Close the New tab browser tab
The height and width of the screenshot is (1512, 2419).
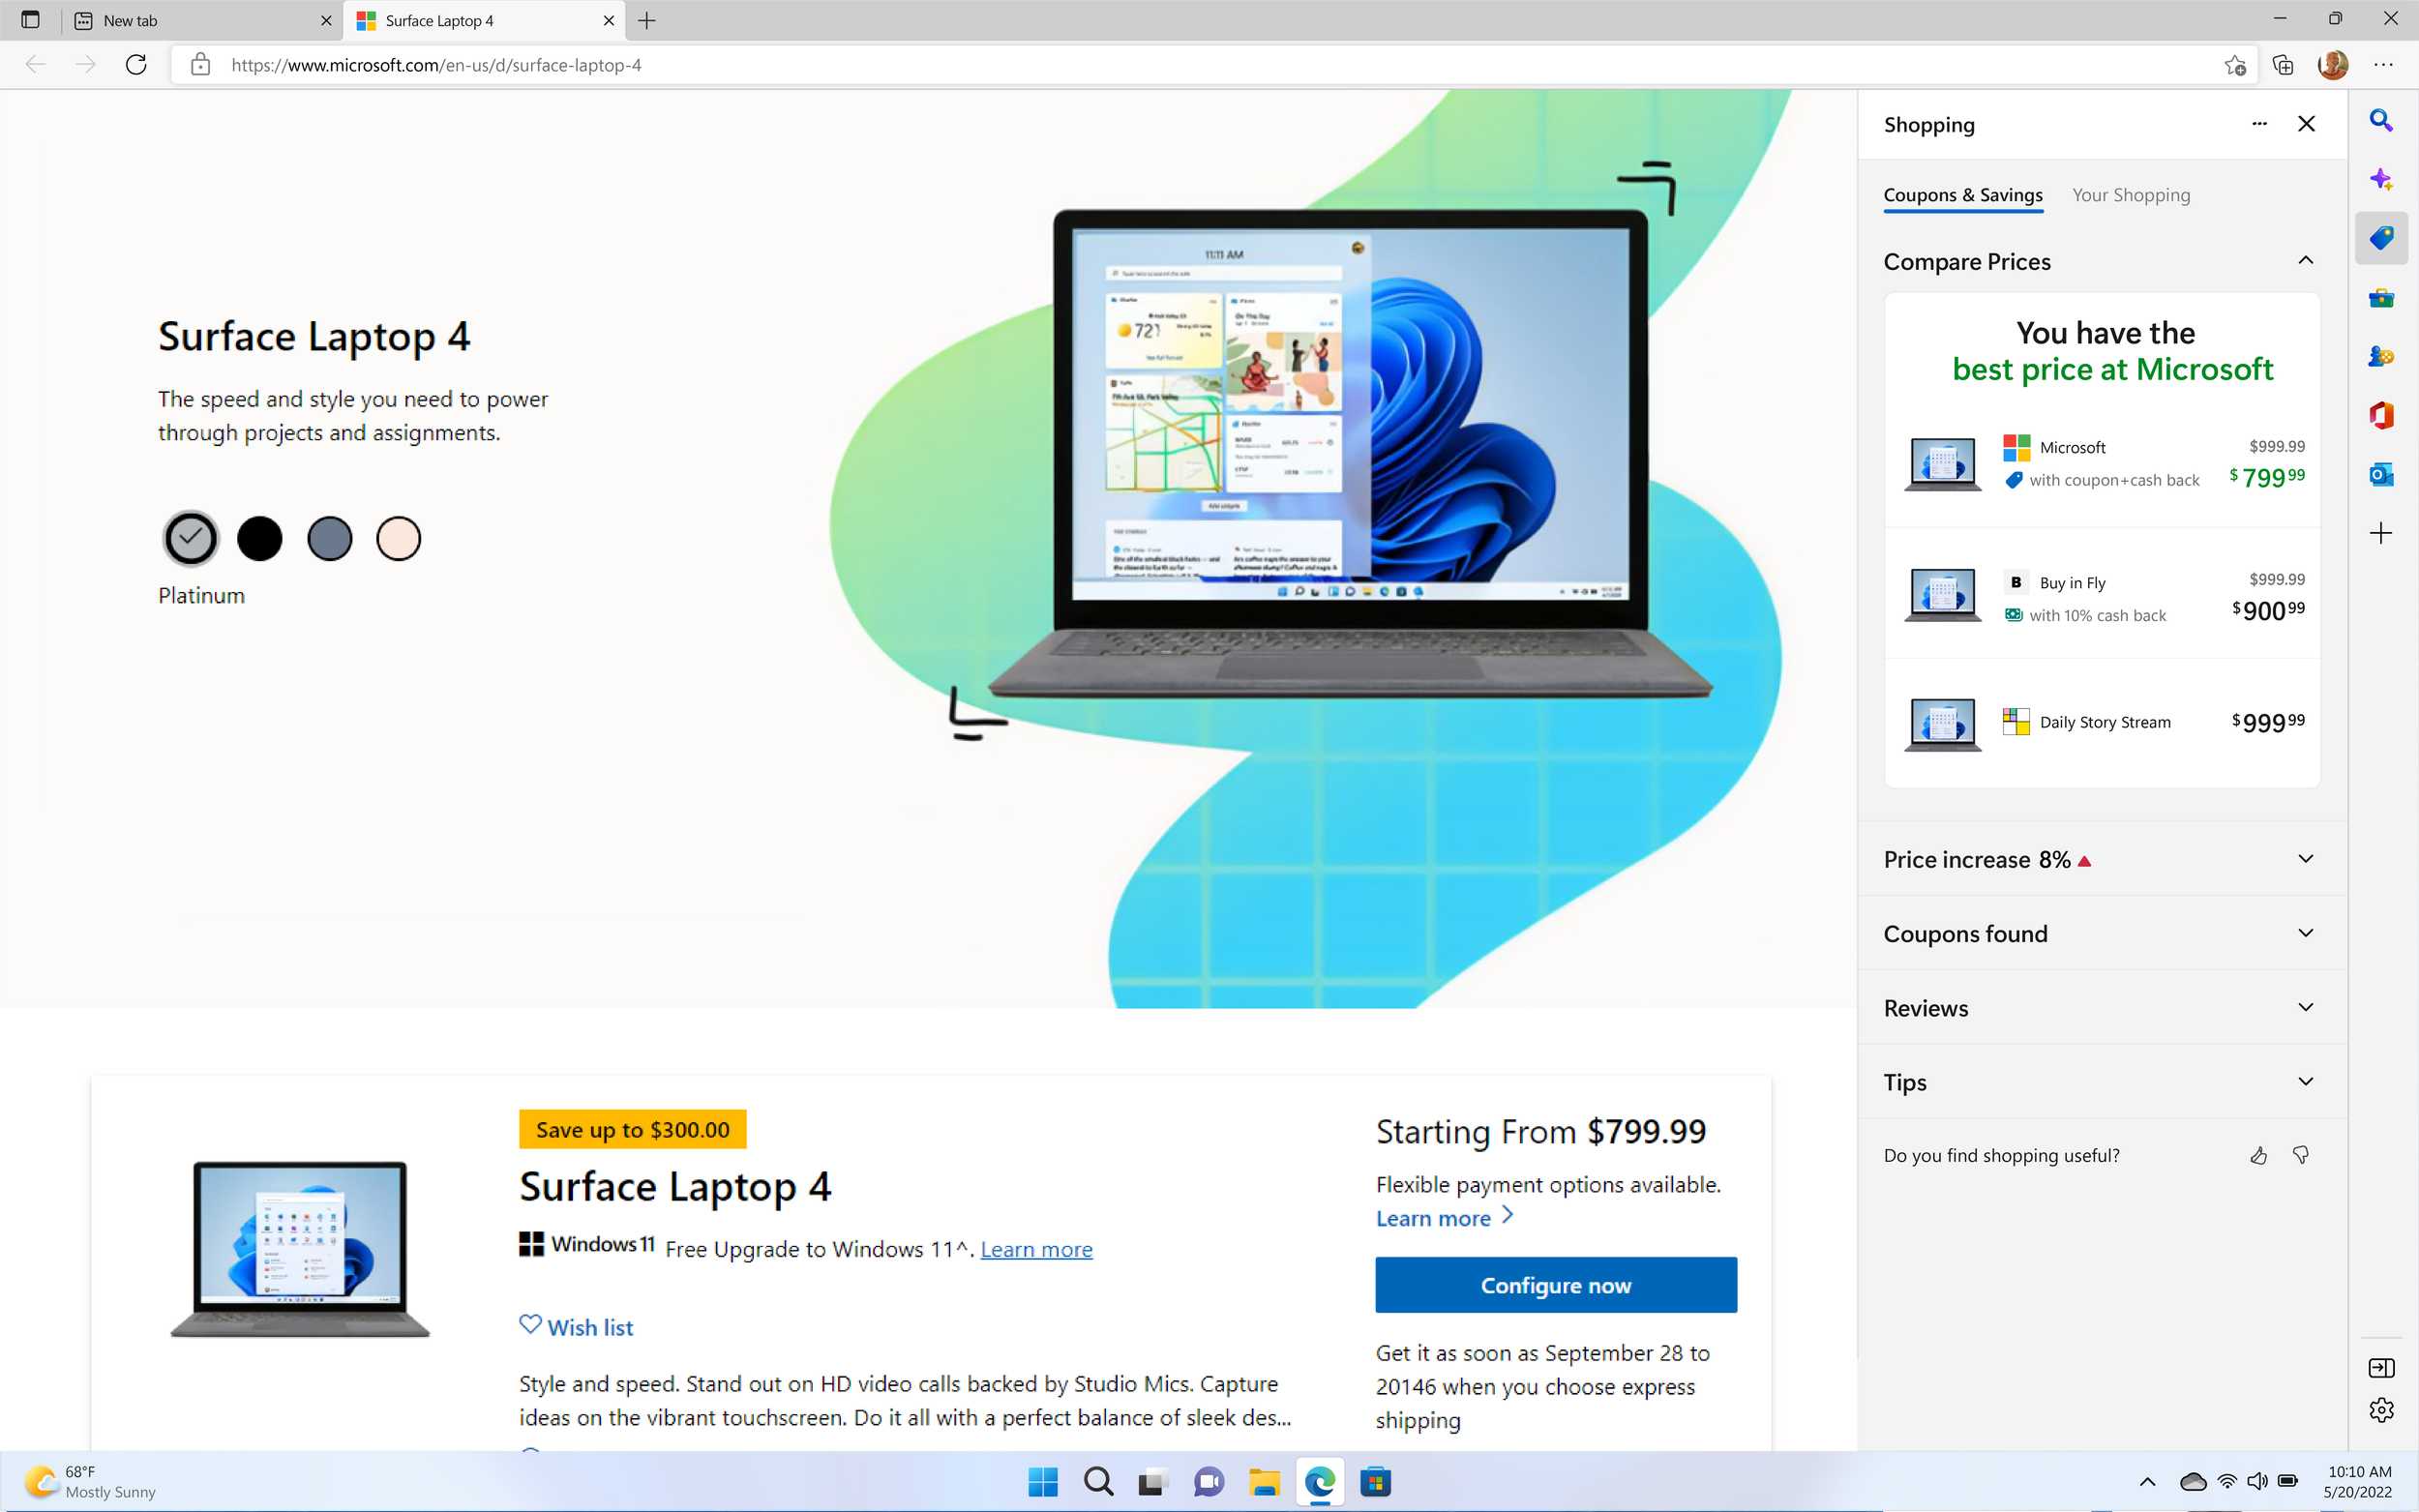pos(325,20)
